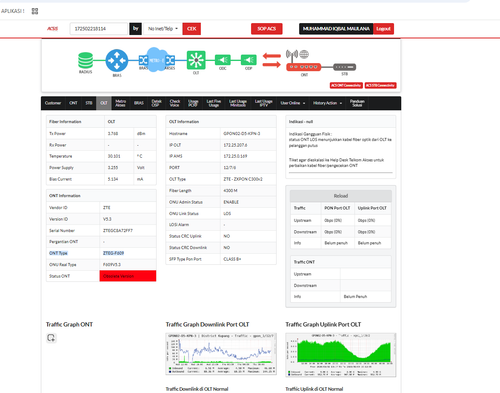Open the Panduan Solusi tab
The height and width of the screenshot is (393, 500).
click(x=357, y=103)
